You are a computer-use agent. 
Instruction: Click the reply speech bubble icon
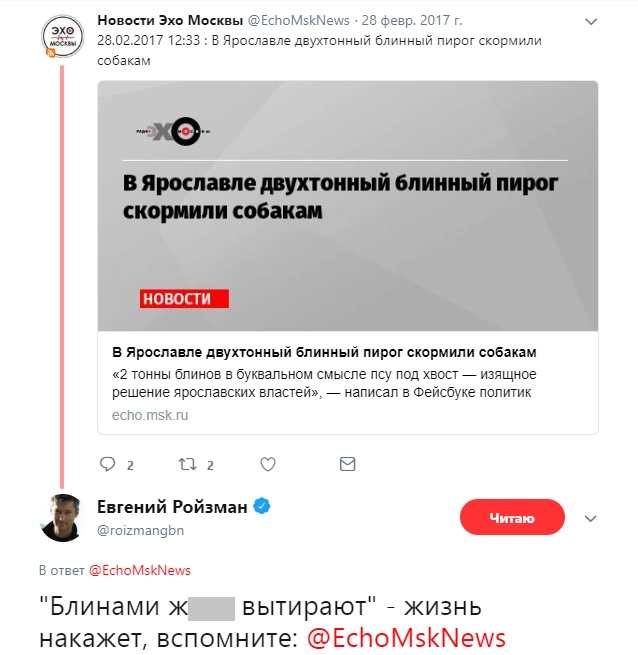click(110, 465)
